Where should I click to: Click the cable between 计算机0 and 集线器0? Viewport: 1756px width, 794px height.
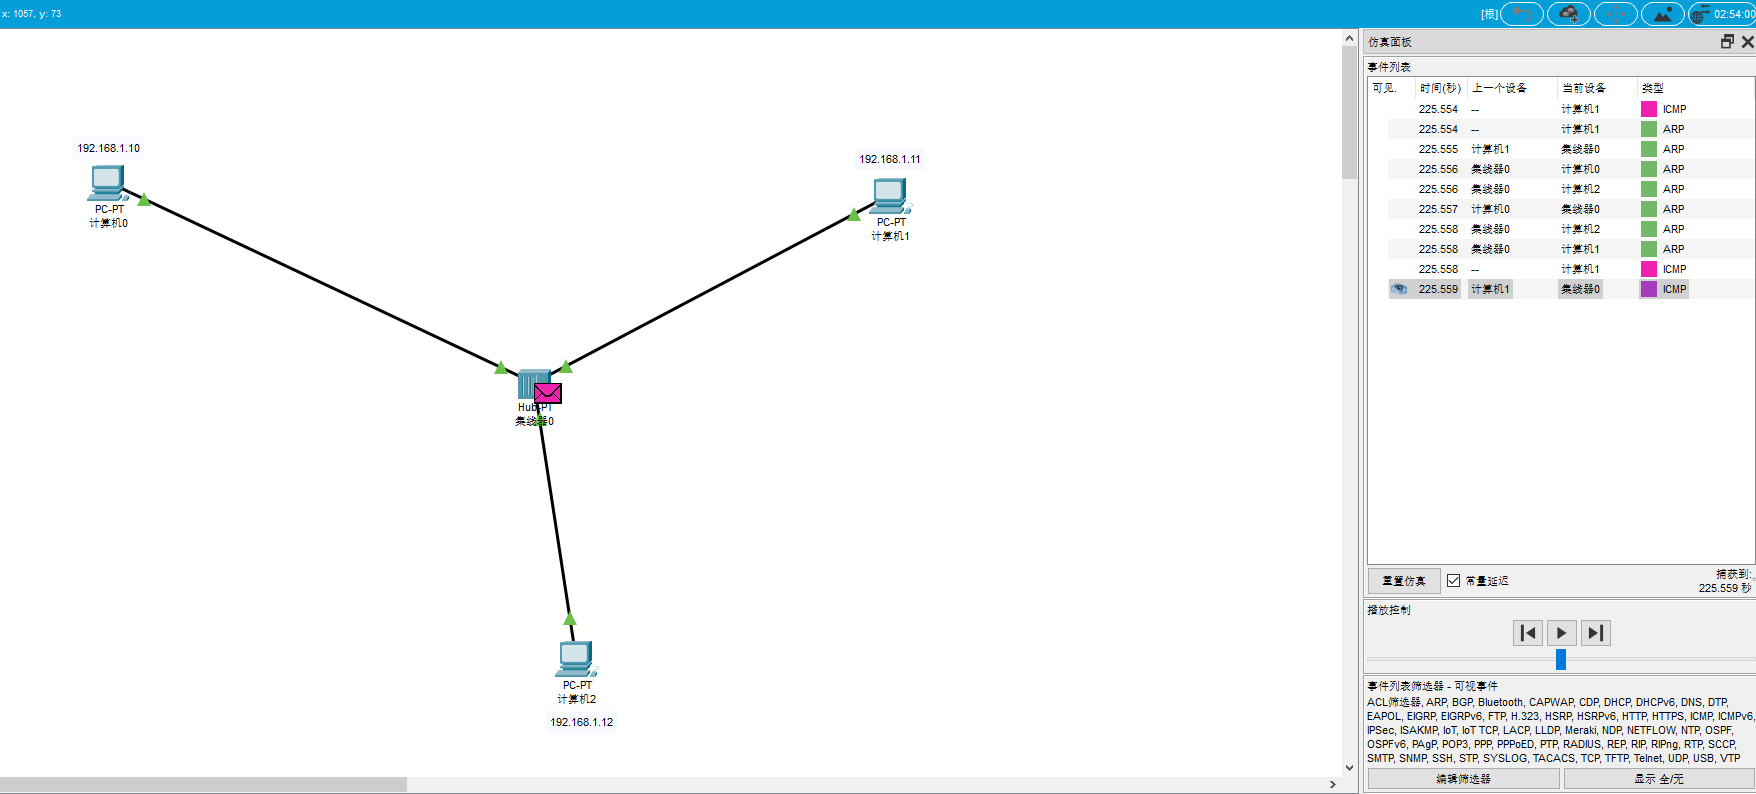320,280
